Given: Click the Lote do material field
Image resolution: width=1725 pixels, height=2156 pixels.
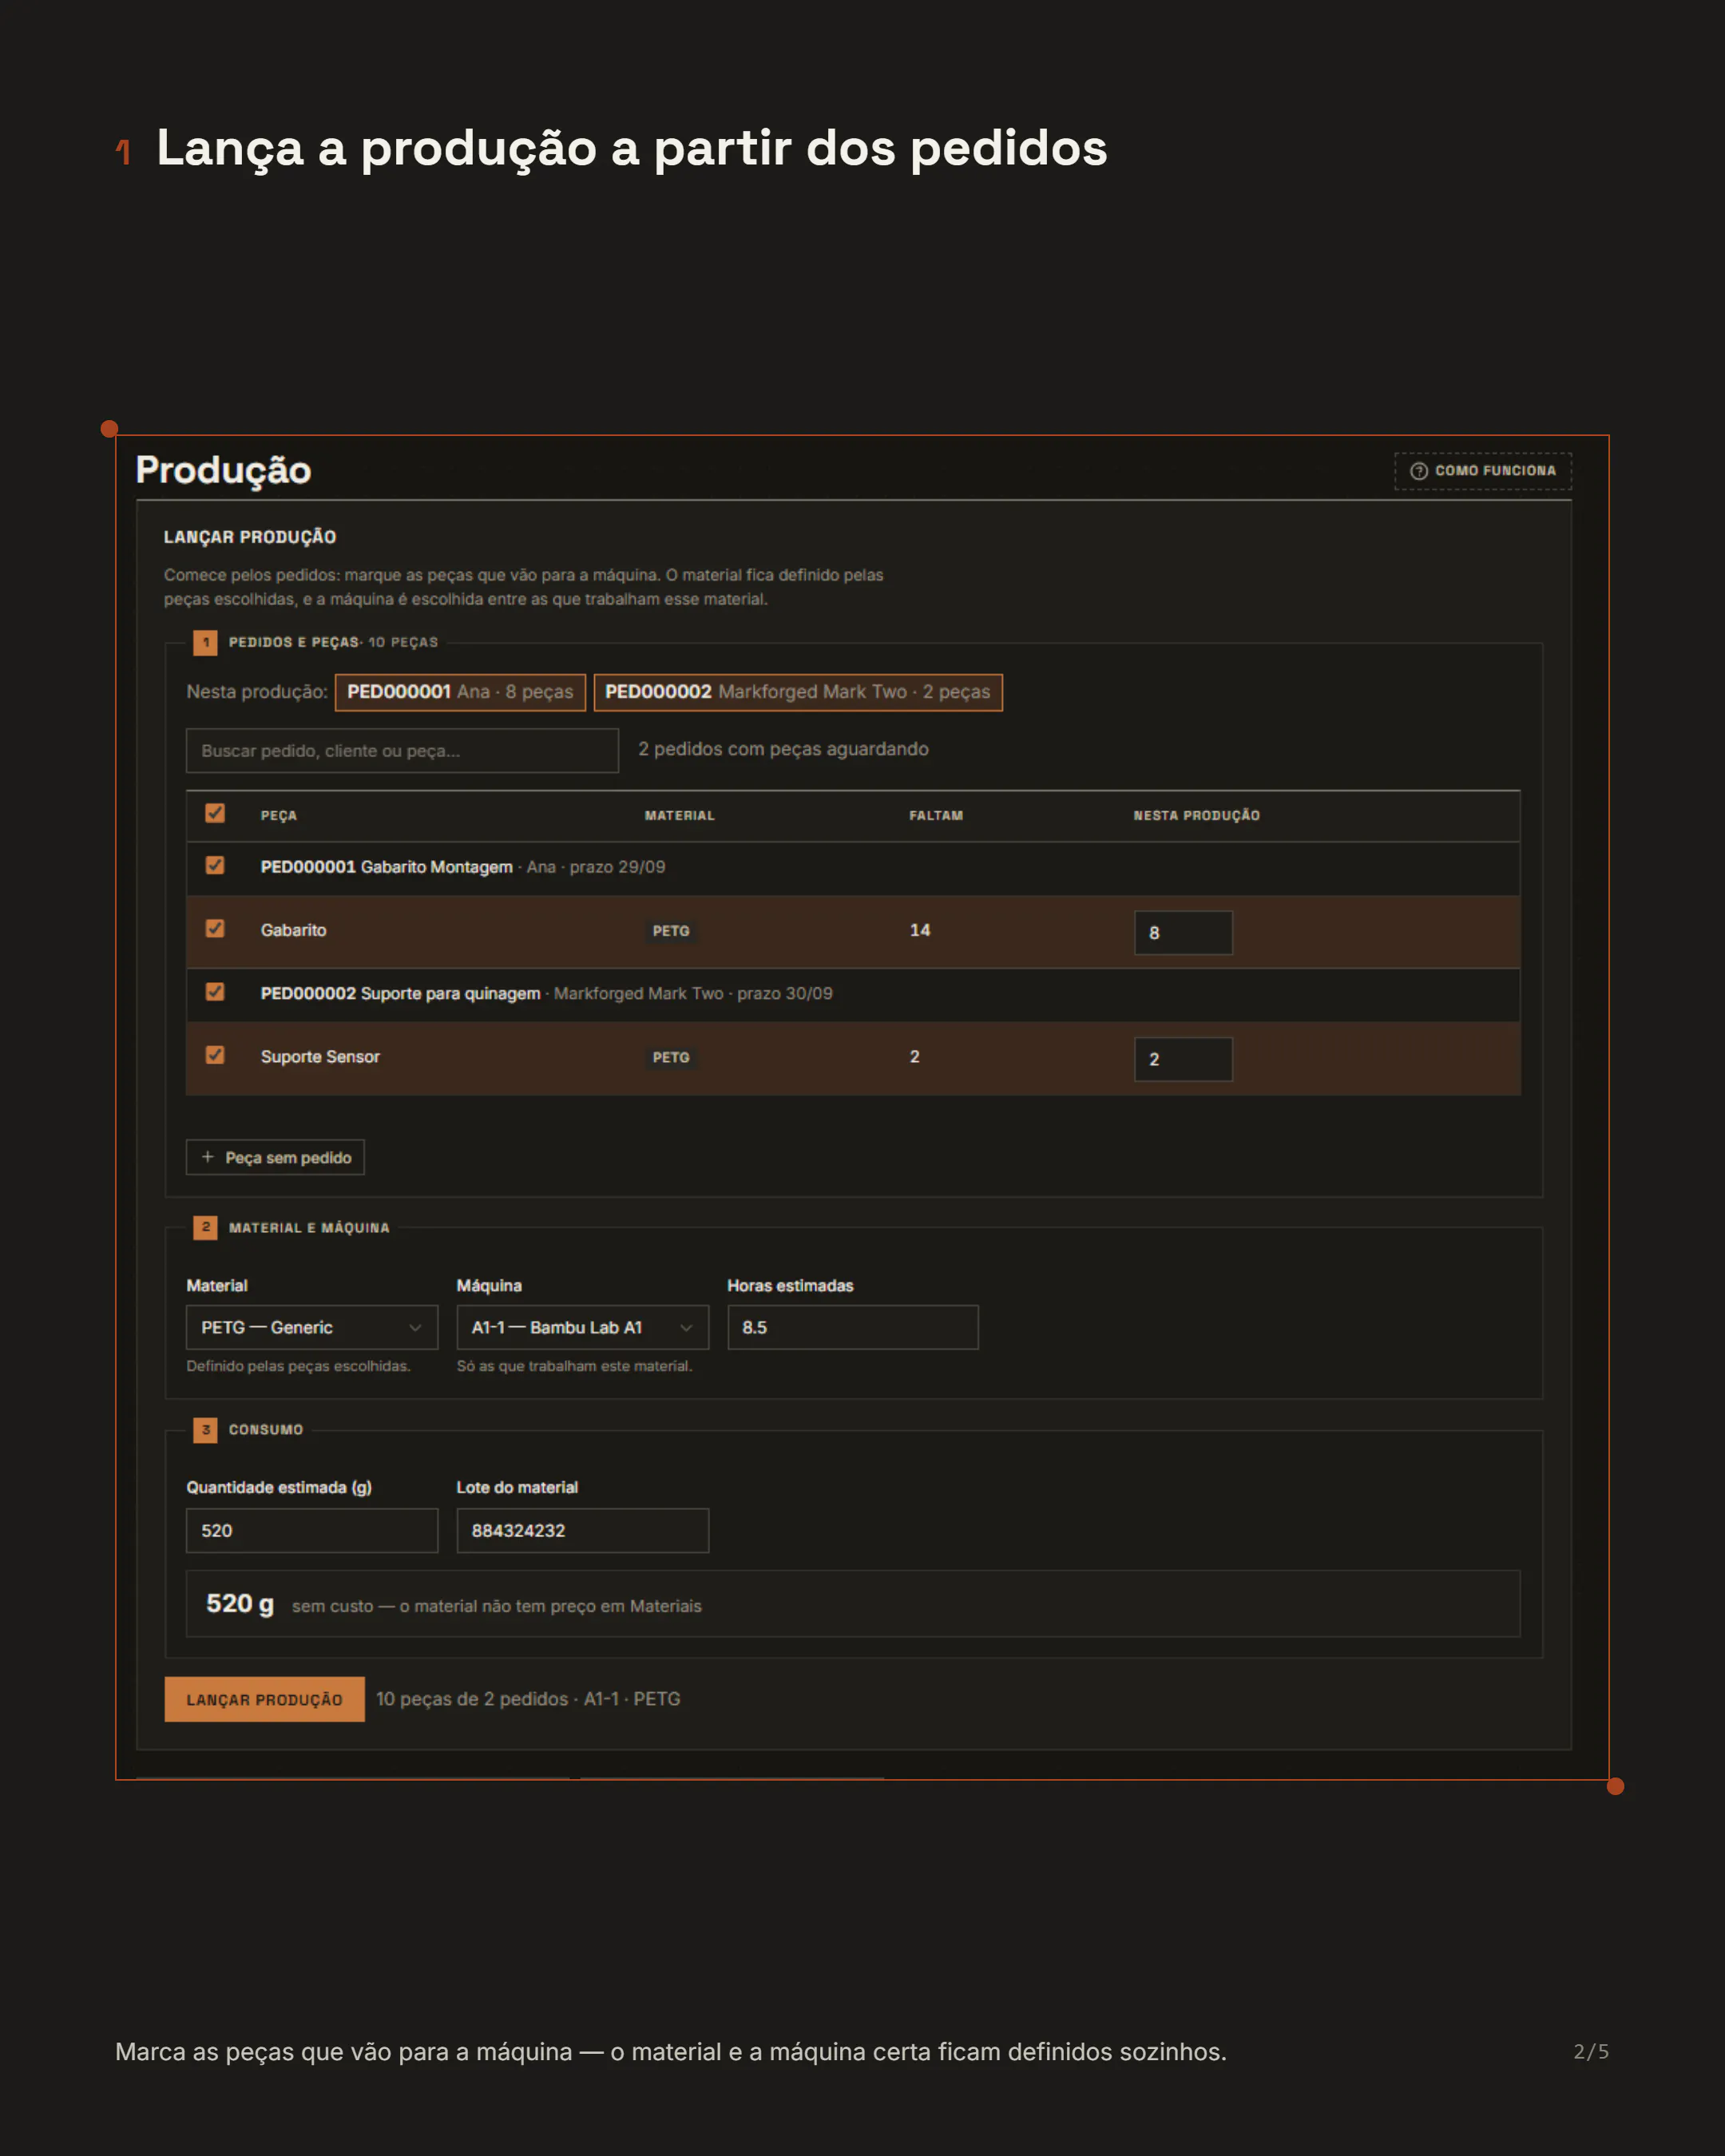Looking at the screenshot, I should [583, 1530].
